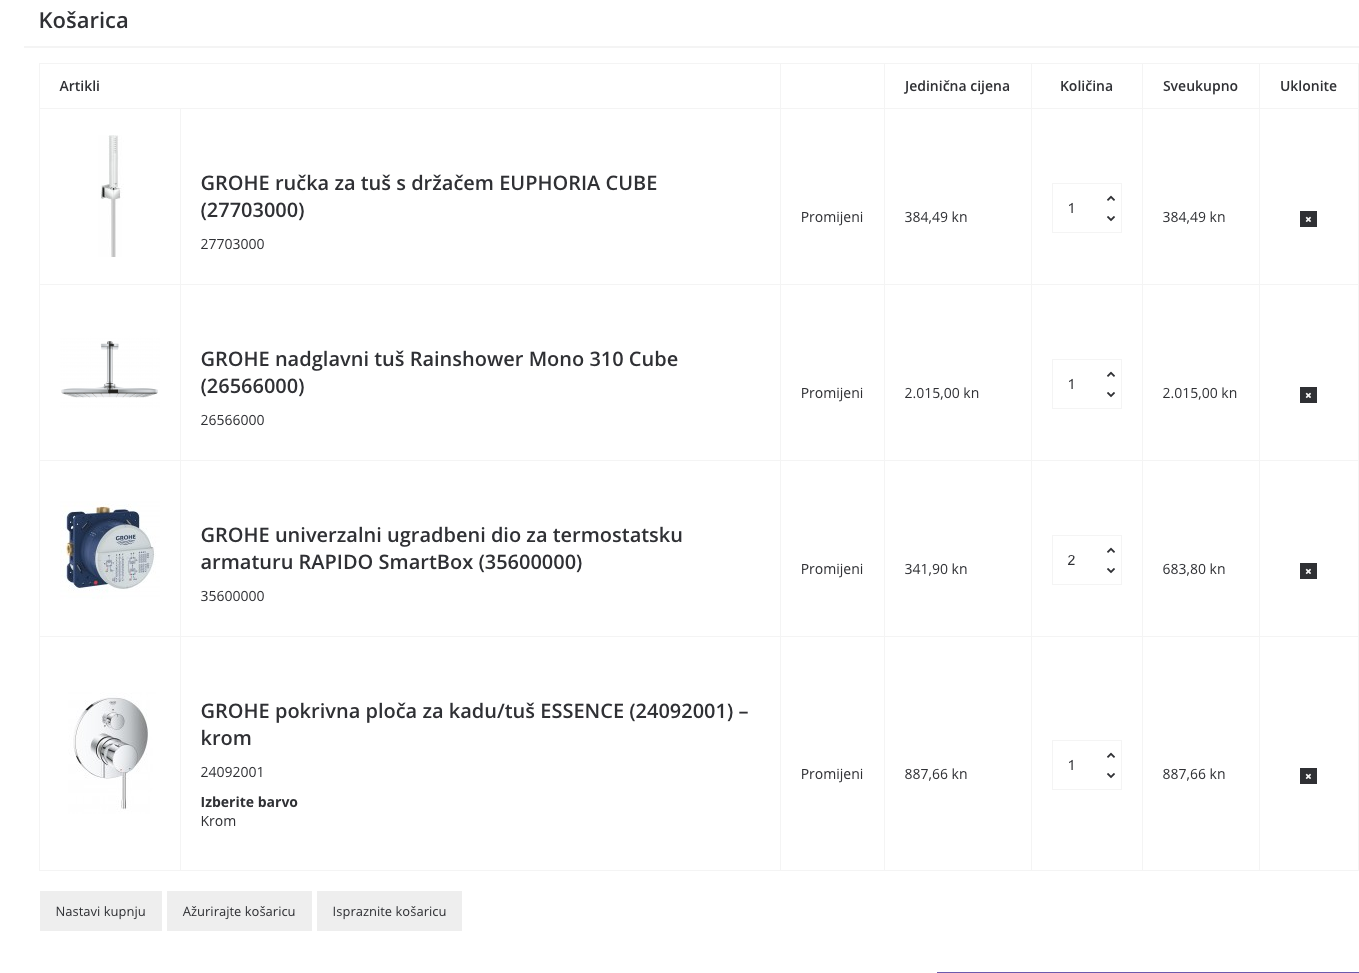
Task: Click the Artikli column header
Action: [x=79, y=86]
